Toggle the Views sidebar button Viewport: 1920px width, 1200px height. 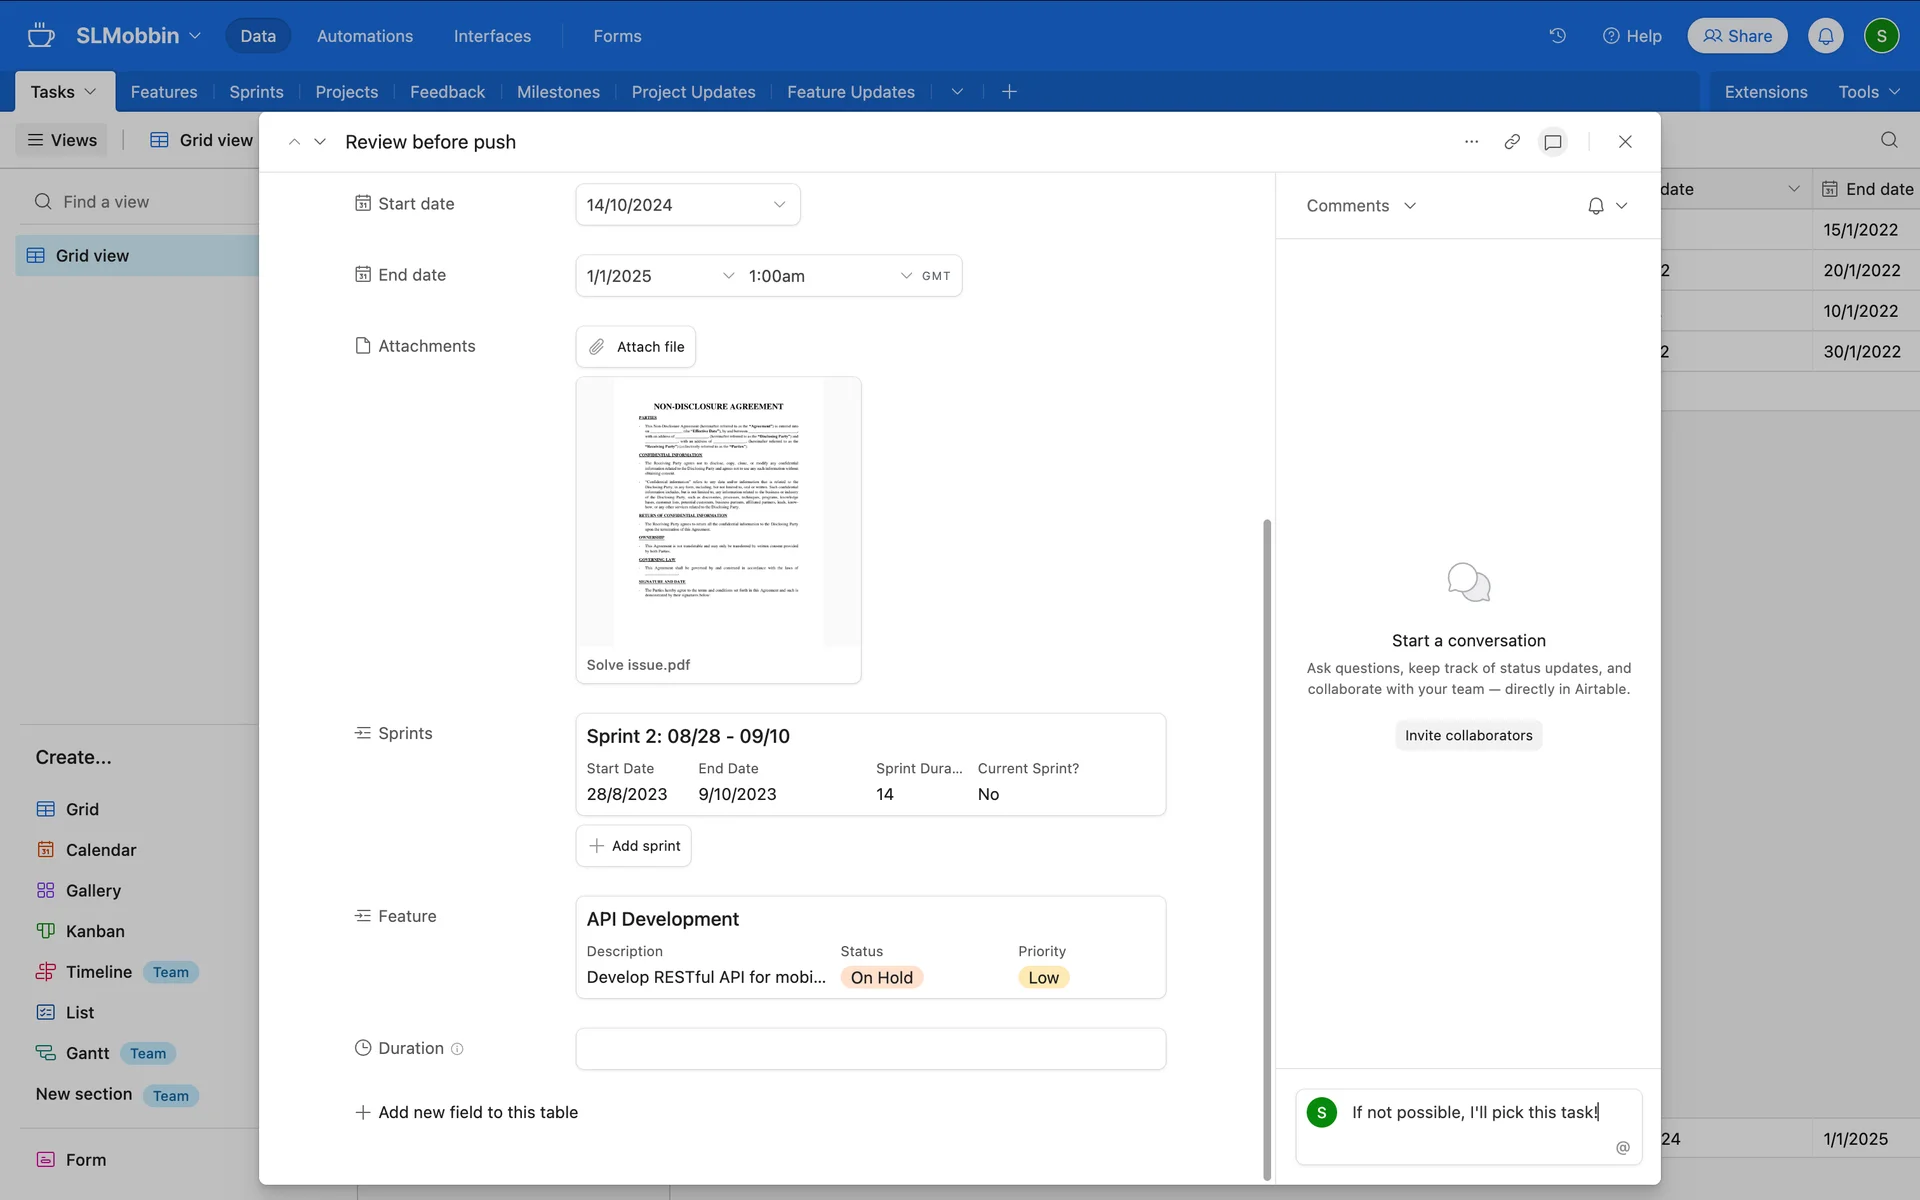[62, 140]
